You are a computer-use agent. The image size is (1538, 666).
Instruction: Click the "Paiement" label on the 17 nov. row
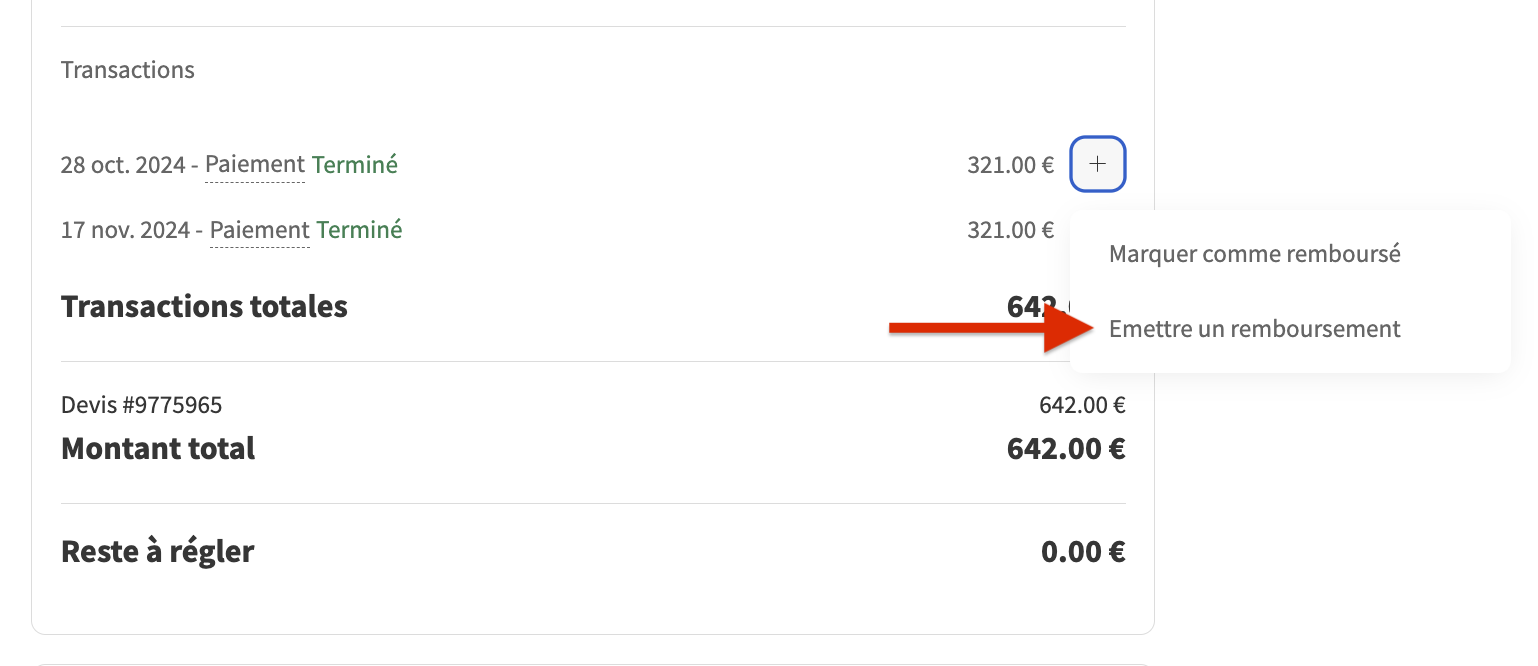(259, 230)
